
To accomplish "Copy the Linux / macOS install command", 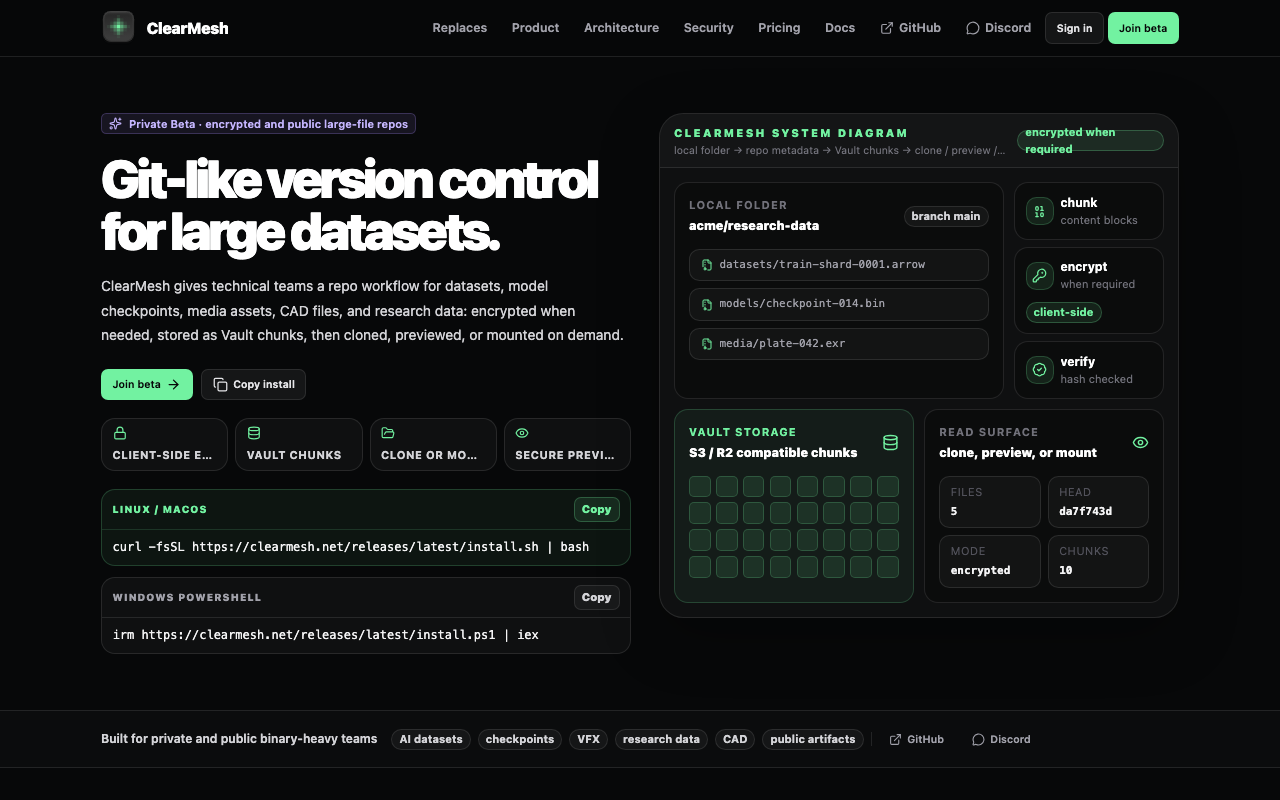I will (x=596, y=509).
